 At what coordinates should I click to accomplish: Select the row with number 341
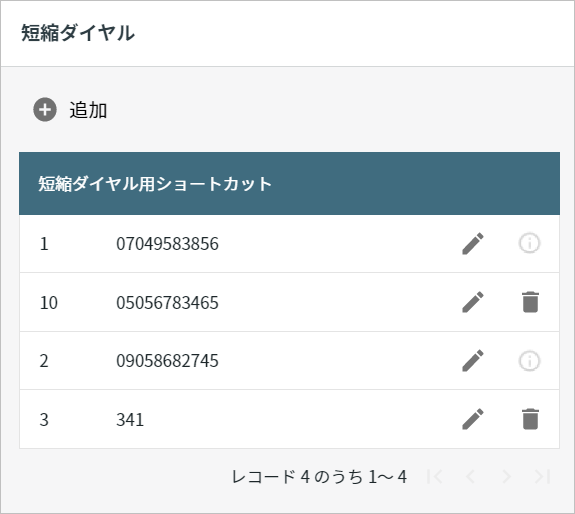(289, 419)
